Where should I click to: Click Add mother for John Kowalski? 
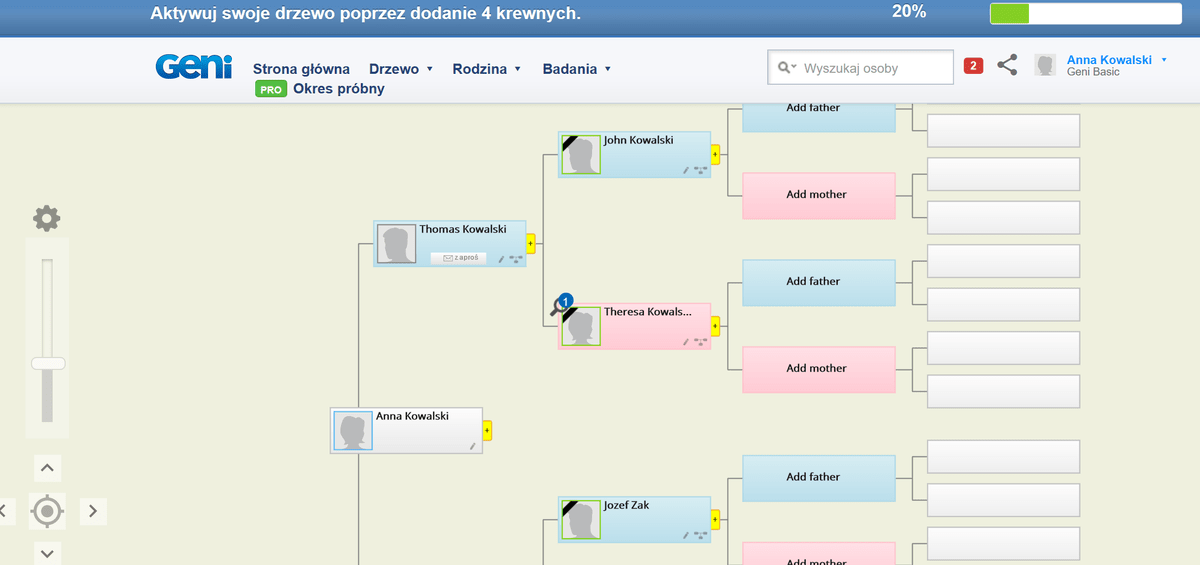[x=818, y=195]
